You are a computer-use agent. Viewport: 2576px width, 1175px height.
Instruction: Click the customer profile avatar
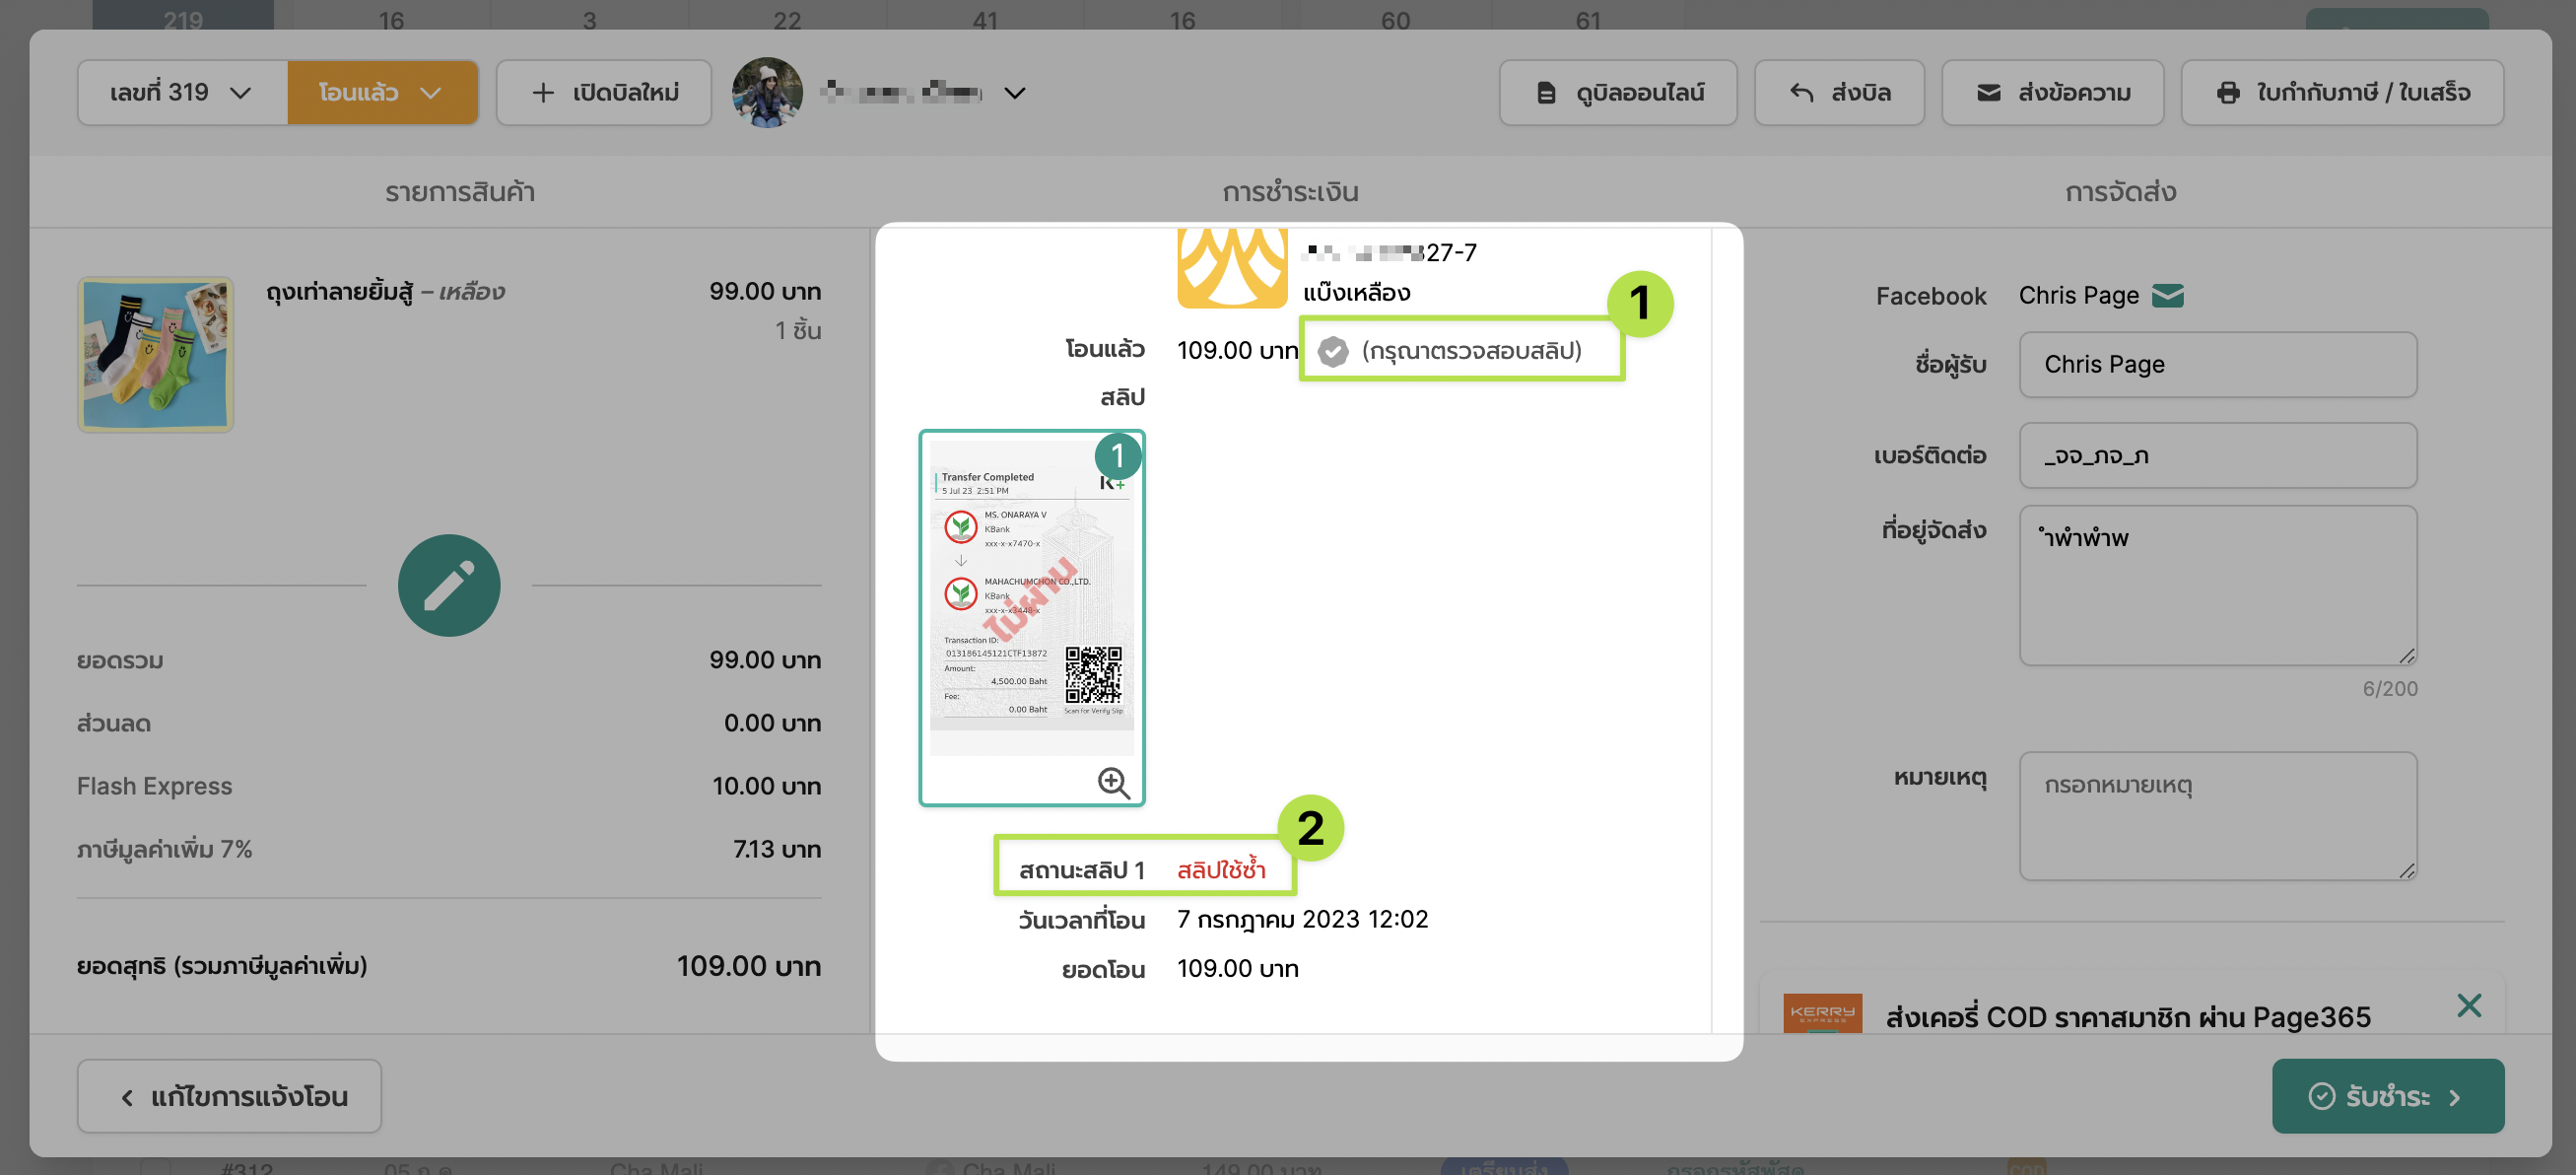[767, 92]
